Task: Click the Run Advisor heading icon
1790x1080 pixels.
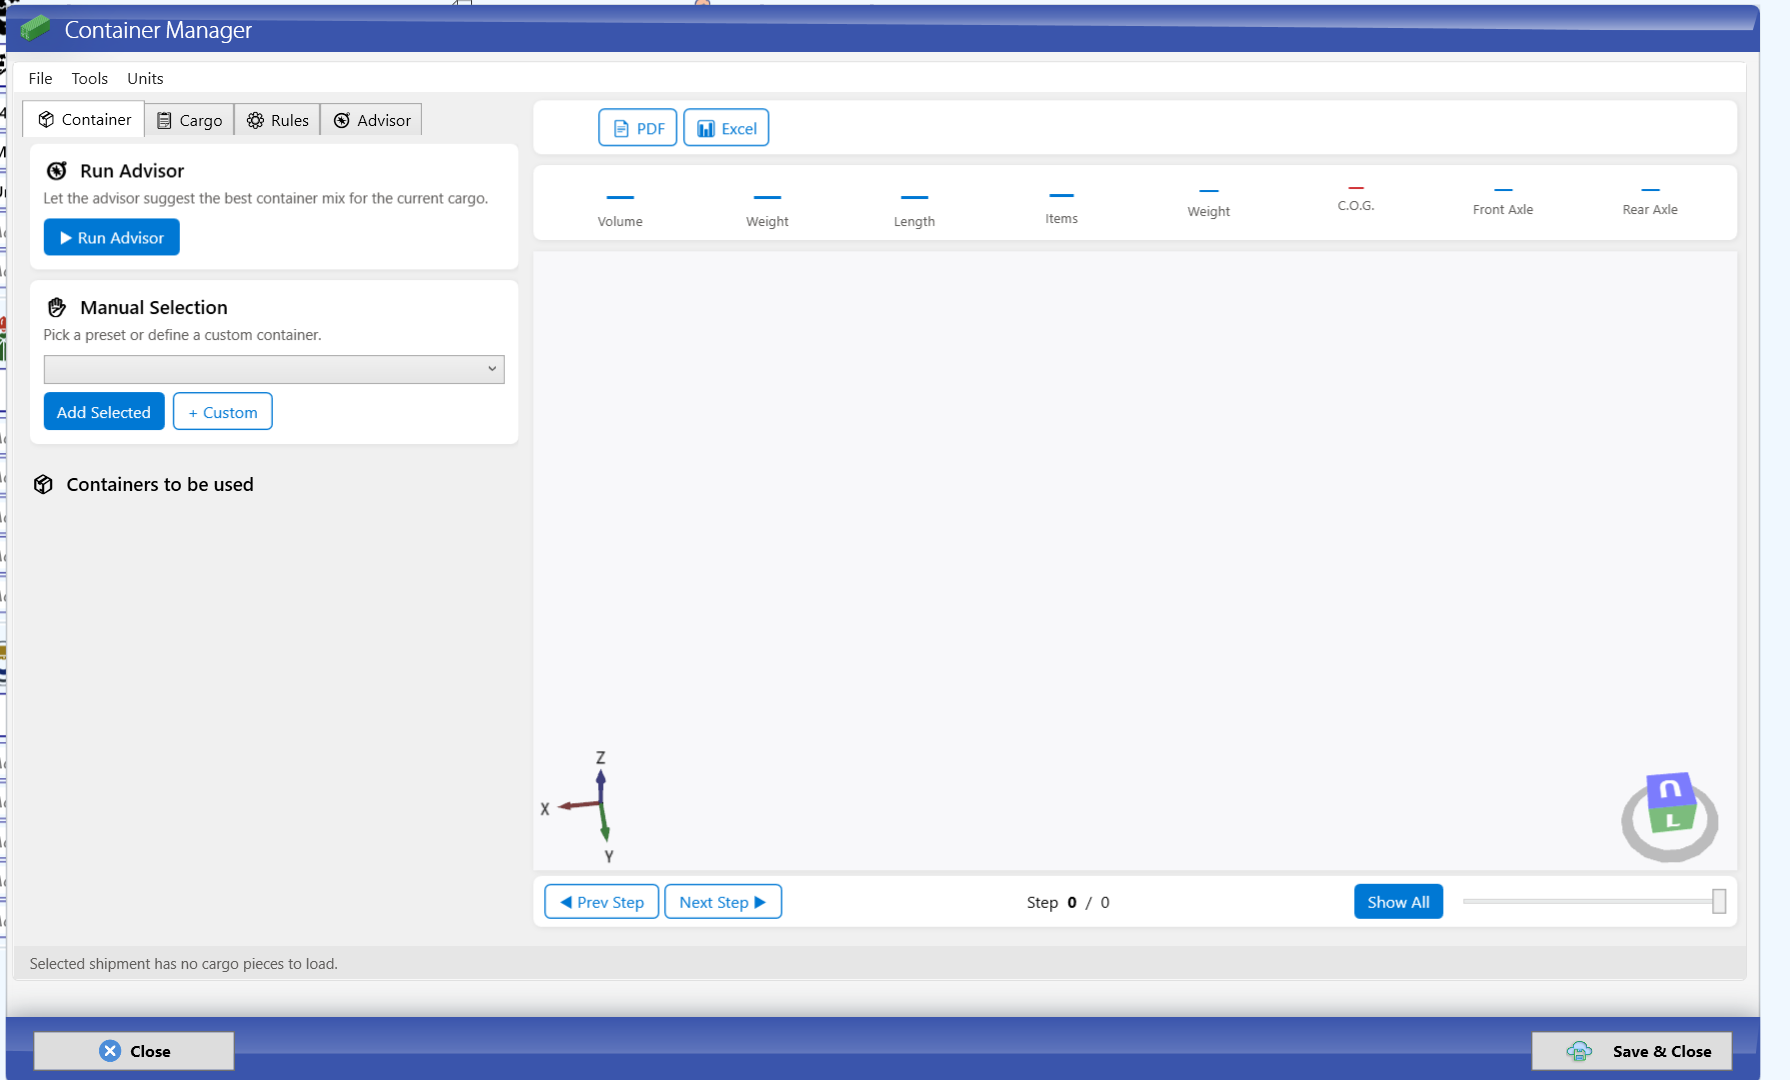Action: point(57,171)
